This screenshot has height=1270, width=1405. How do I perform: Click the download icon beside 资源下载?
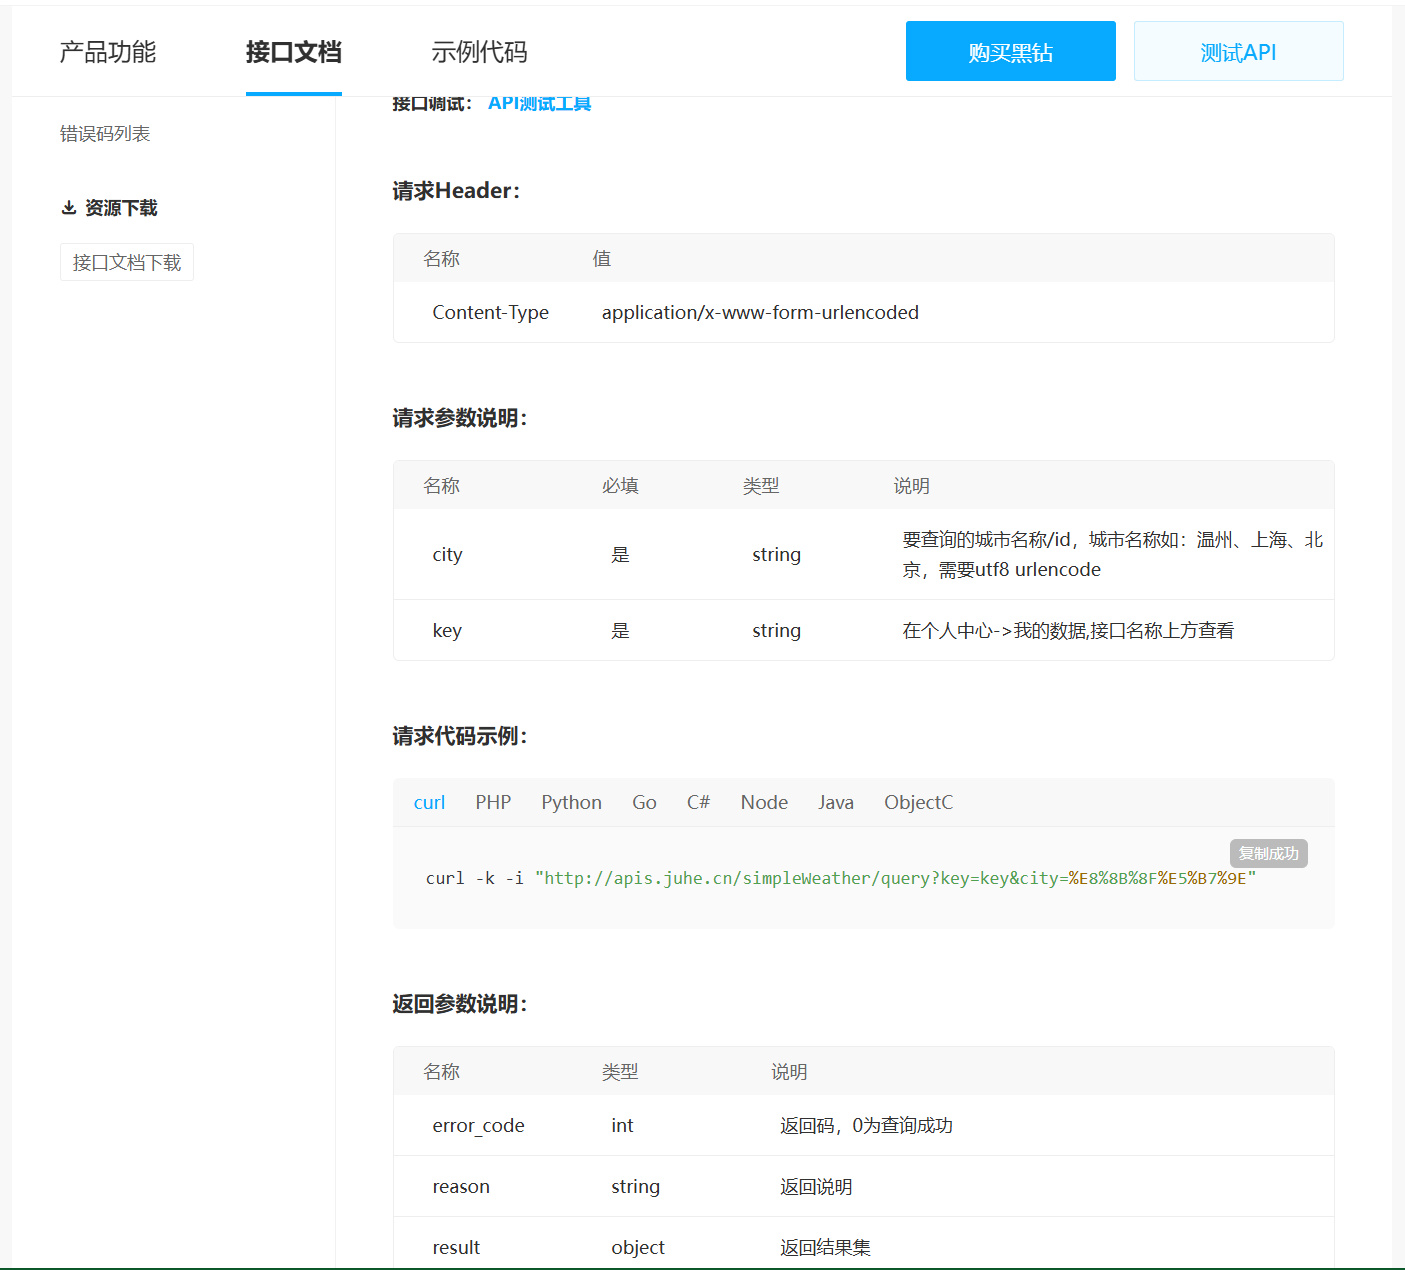click(x=69, y=207)
